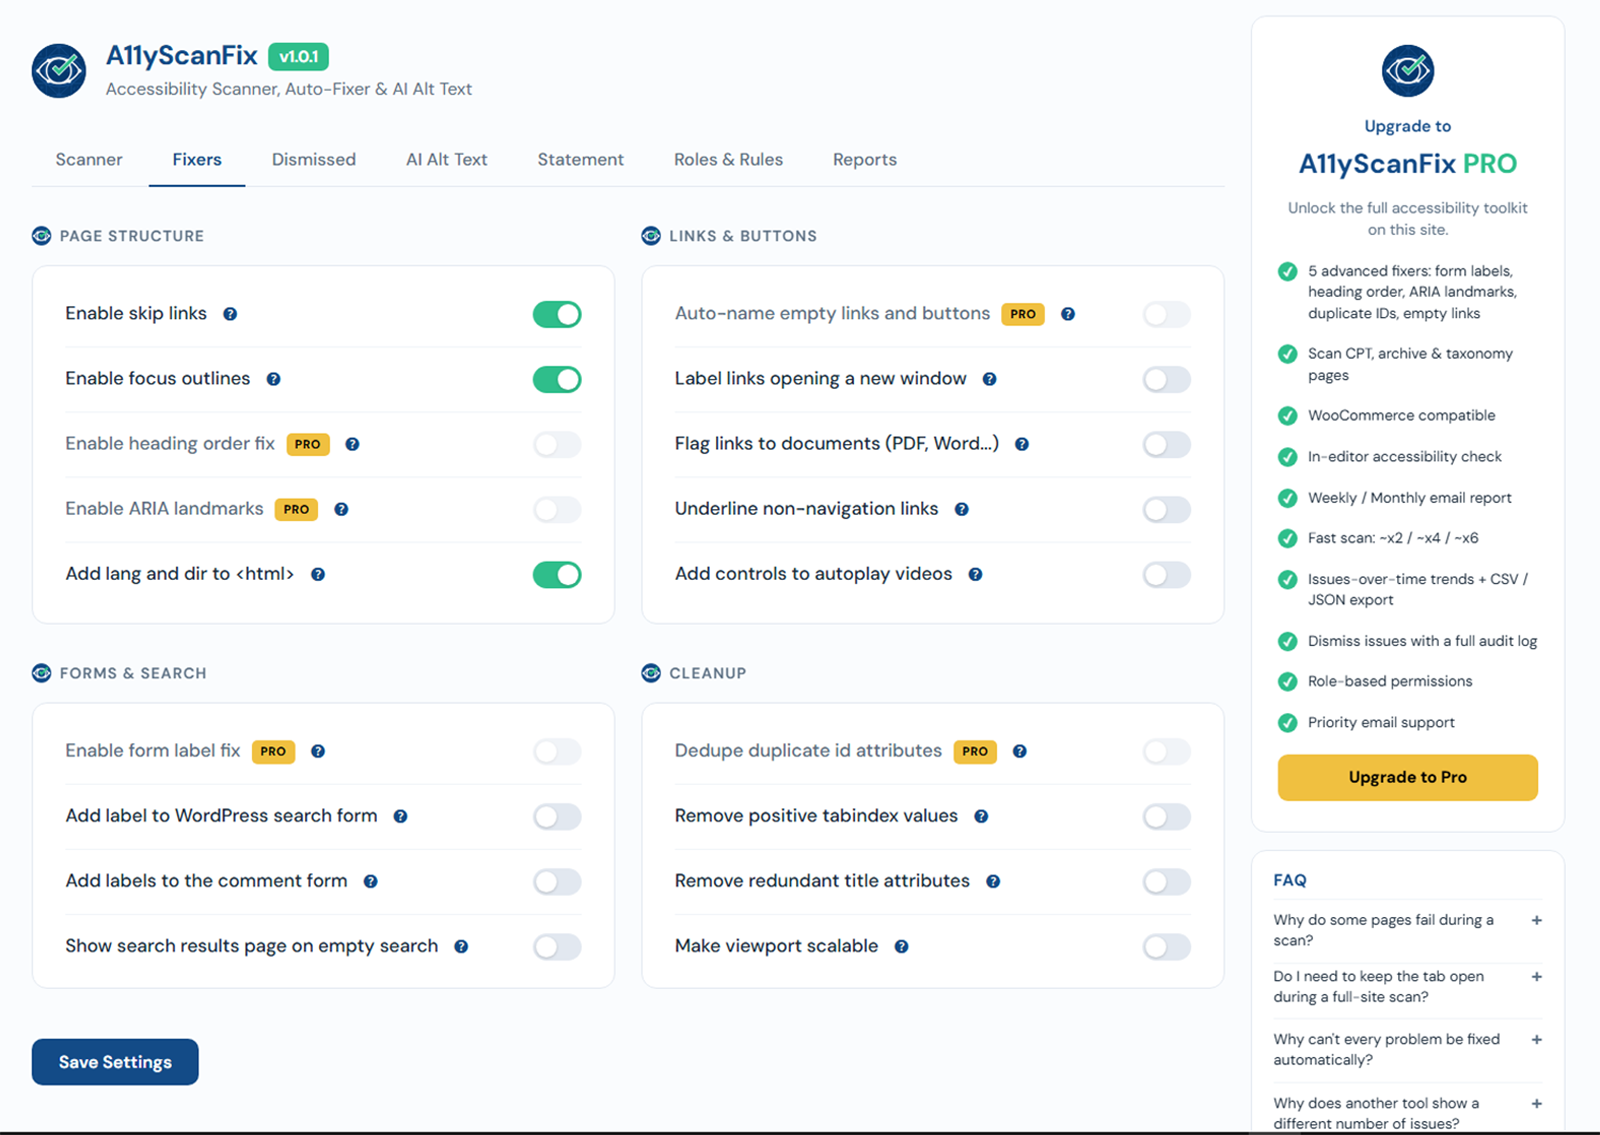Open the Statement tab
This screenshot has width=1600, height=1135.
[x=580, y=159]
